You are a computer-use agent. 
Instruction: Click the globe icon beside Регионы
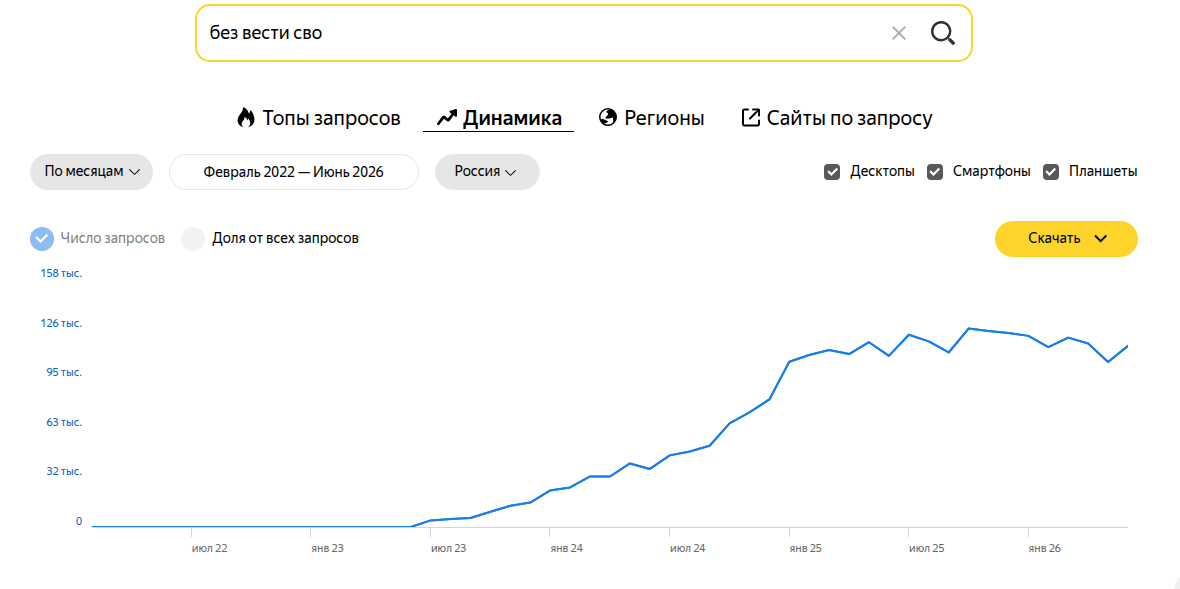pos(608,117)
